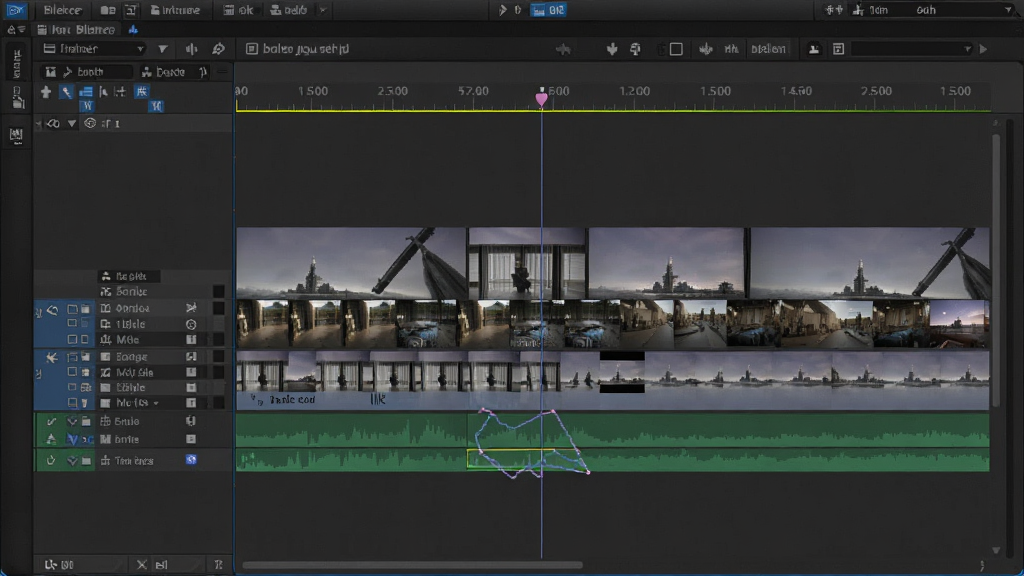The width and height of the screenshot is (1024, 576).
Task: Select the blue highlighted razor tool
Action: click(67, 91)
